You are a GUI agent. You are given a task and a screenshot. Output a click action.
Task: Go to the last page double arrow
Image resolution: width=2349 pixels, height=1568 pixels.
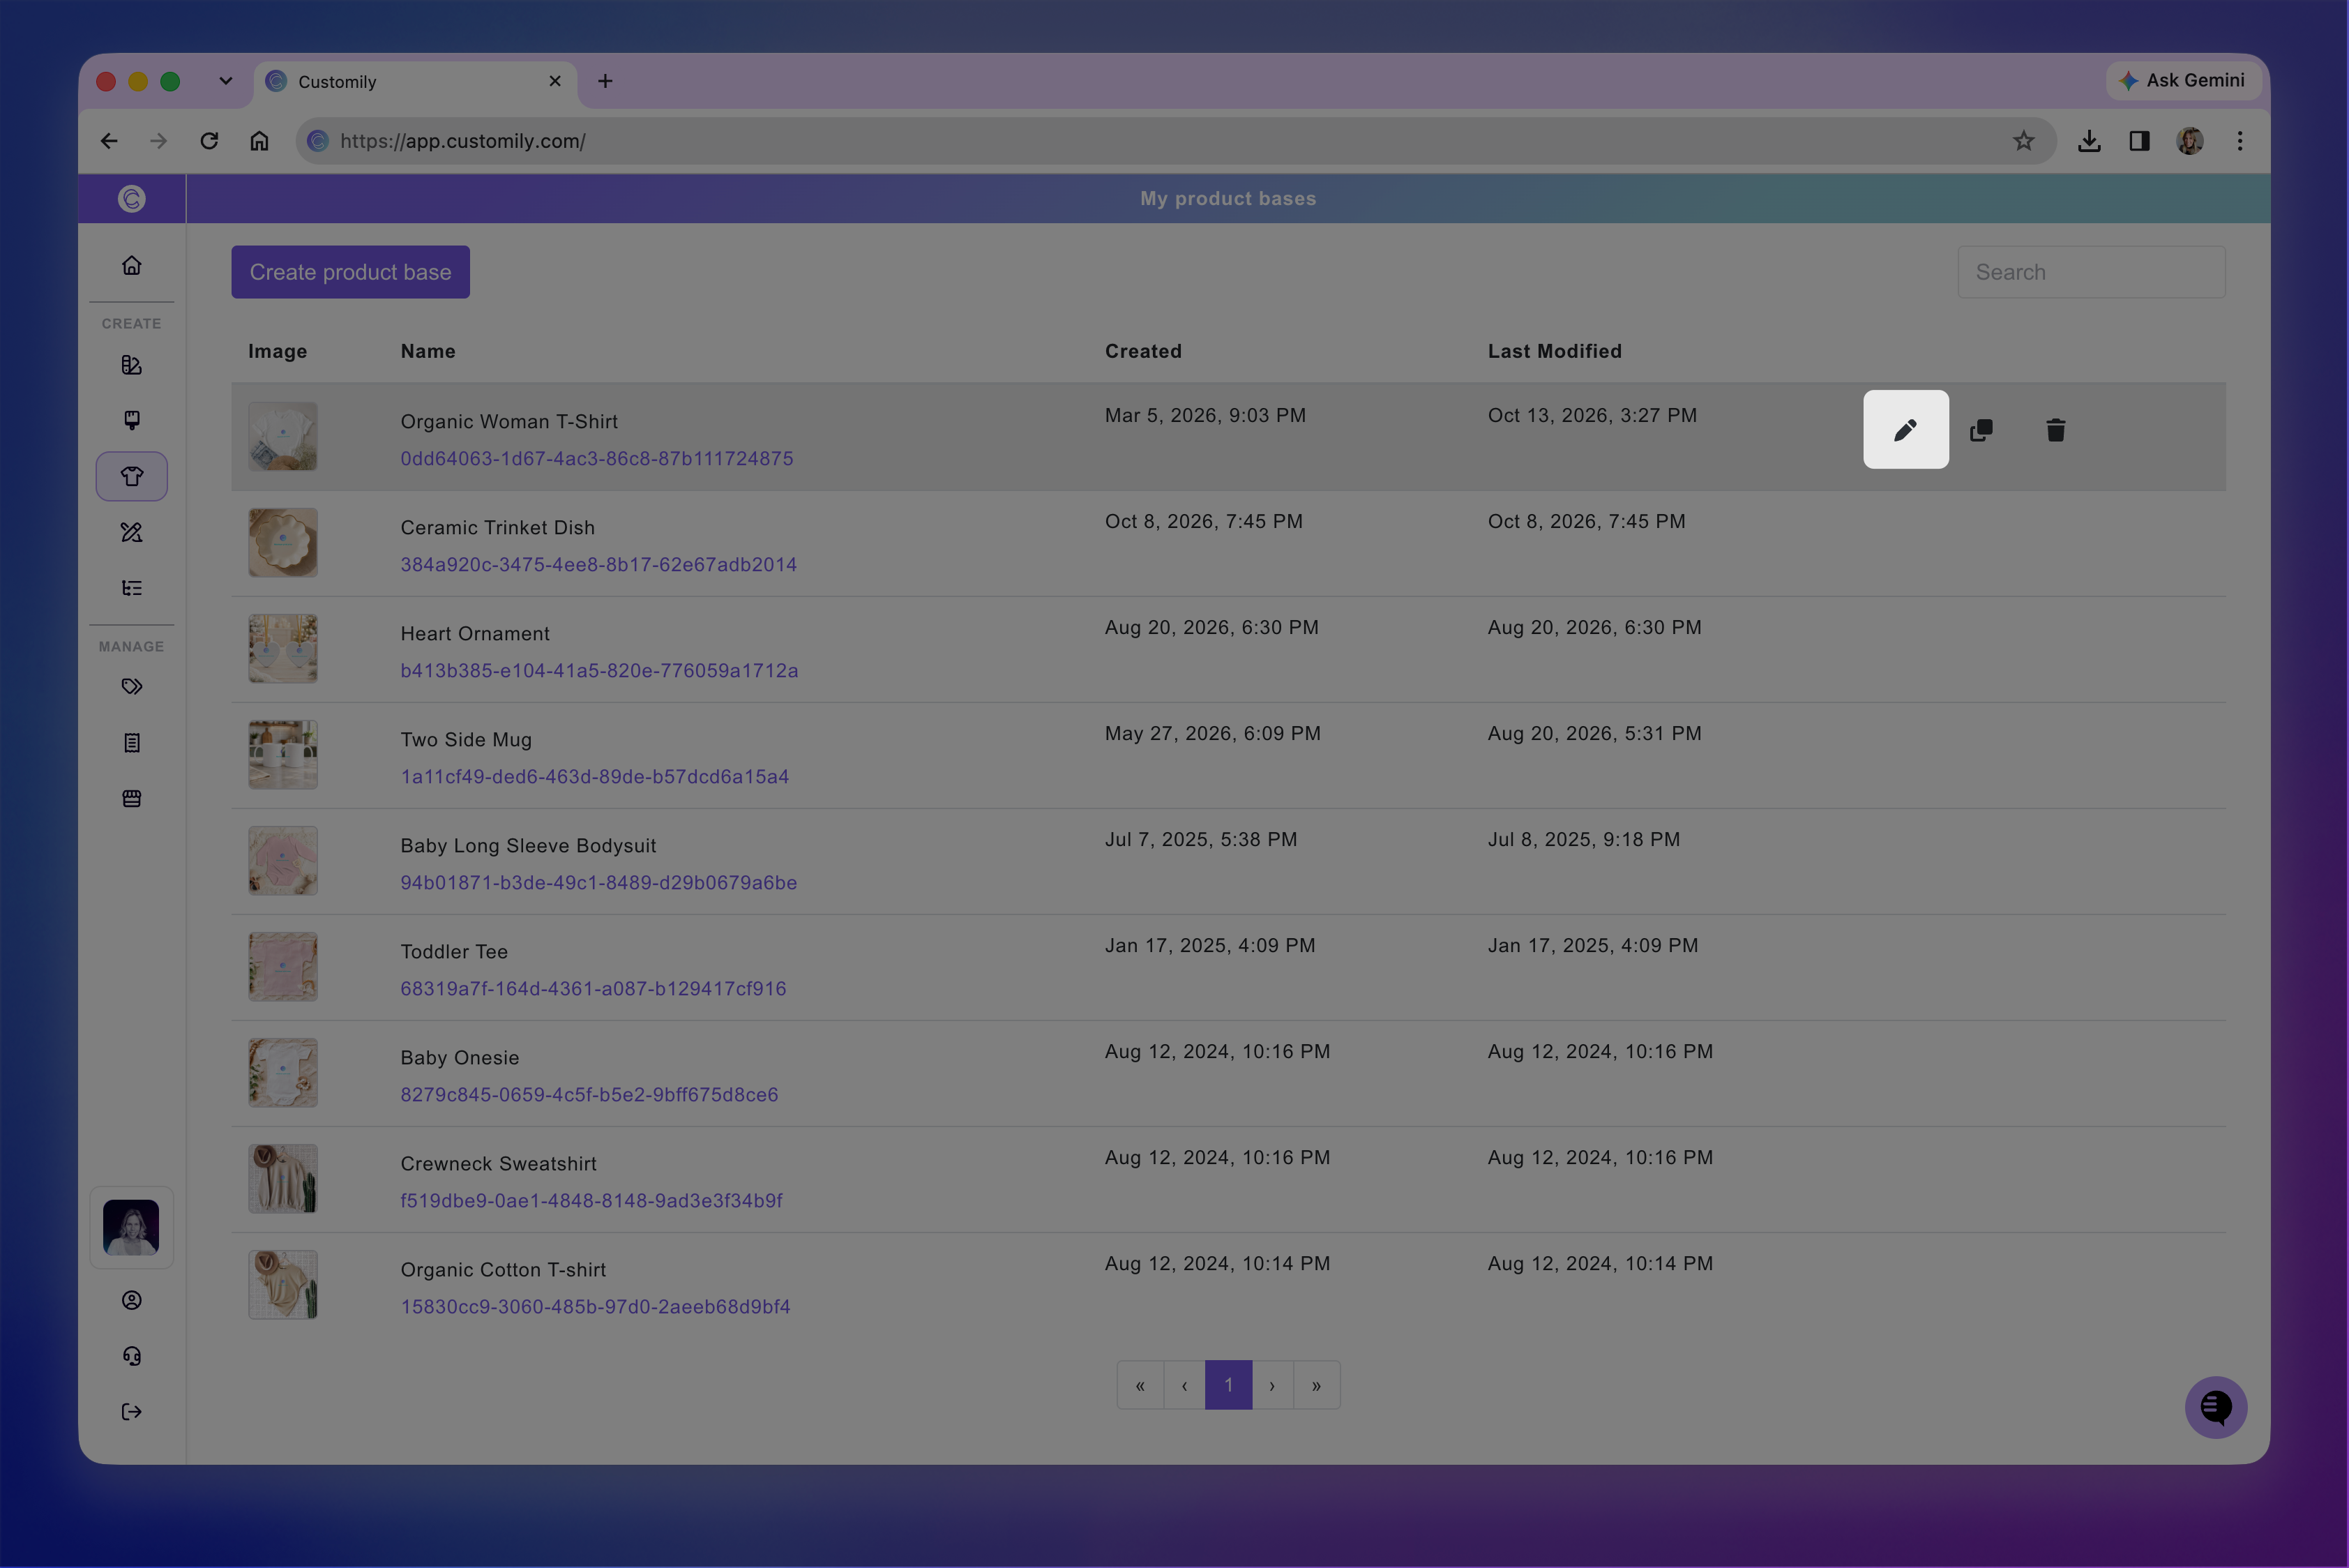coord(1316,1385)
